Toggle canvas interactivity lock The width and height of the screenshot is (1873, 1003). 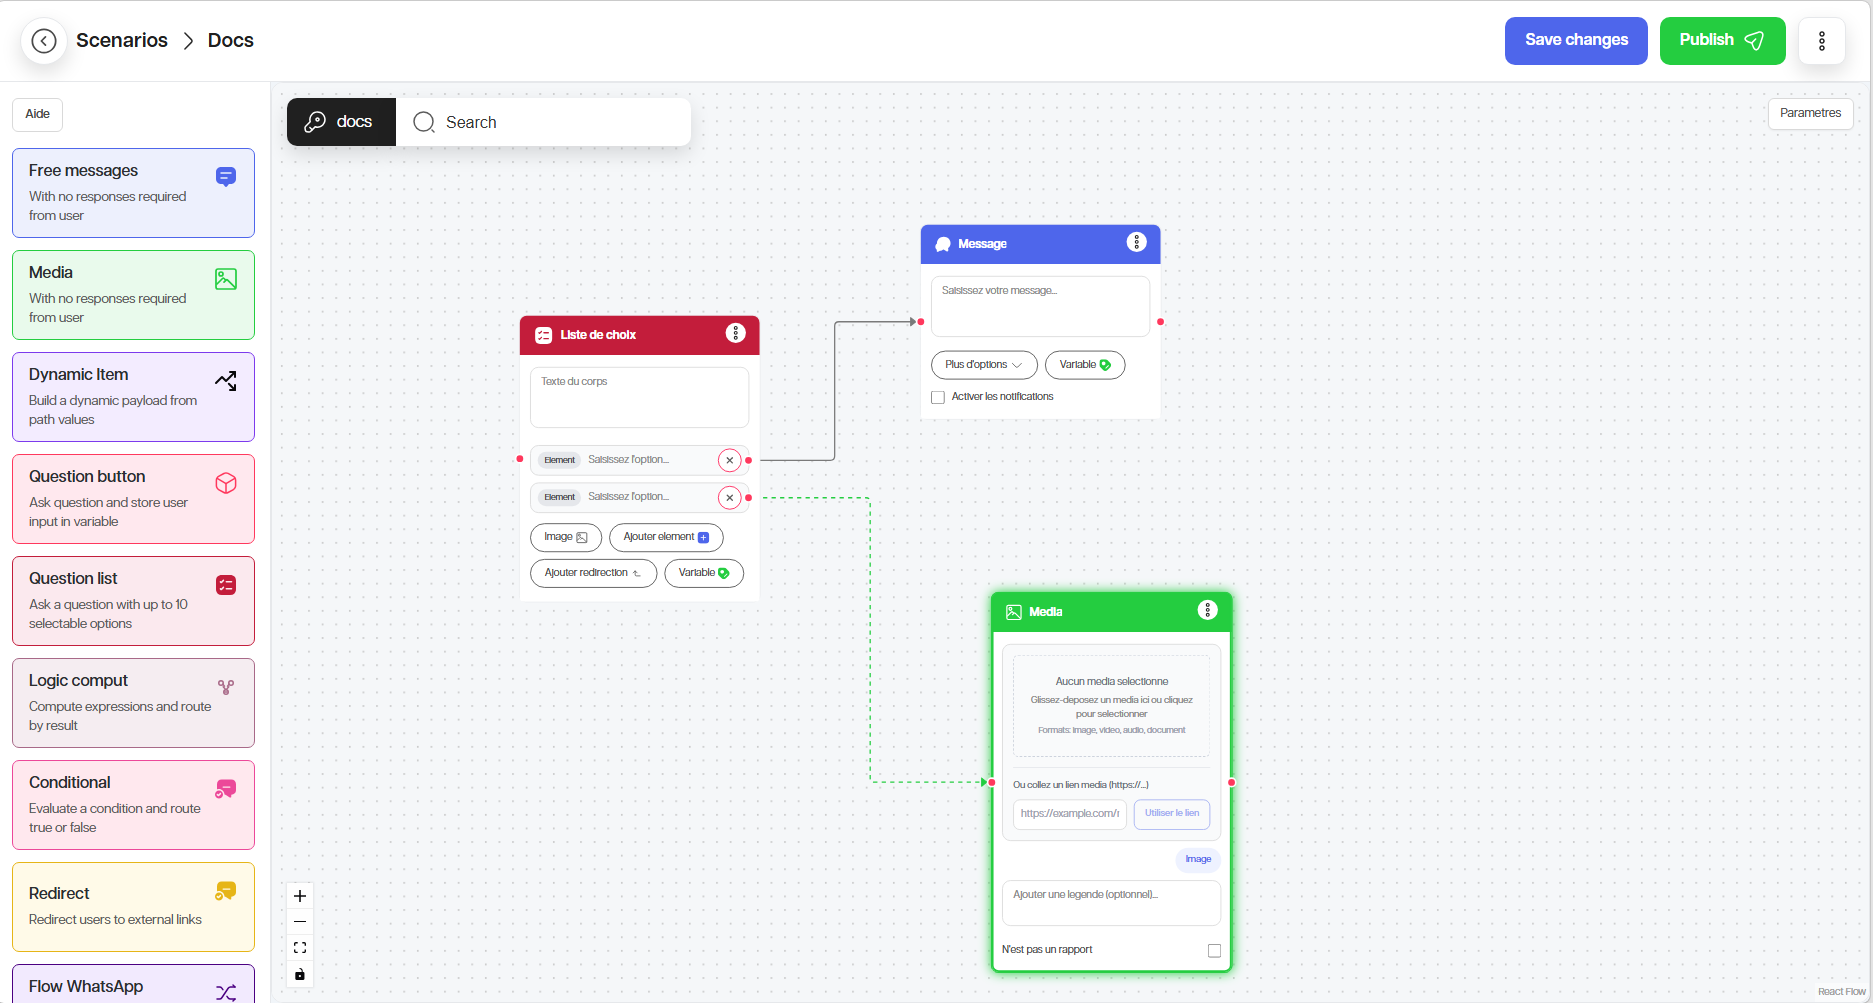coord(300,974)
